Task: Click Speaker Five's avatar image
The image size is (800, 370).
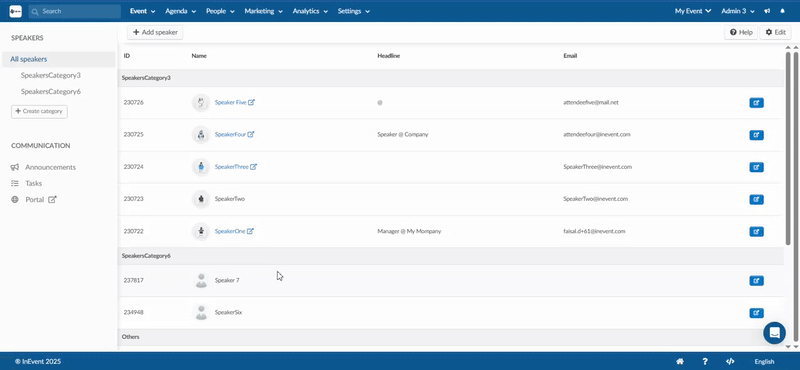Action: point(201,103)
